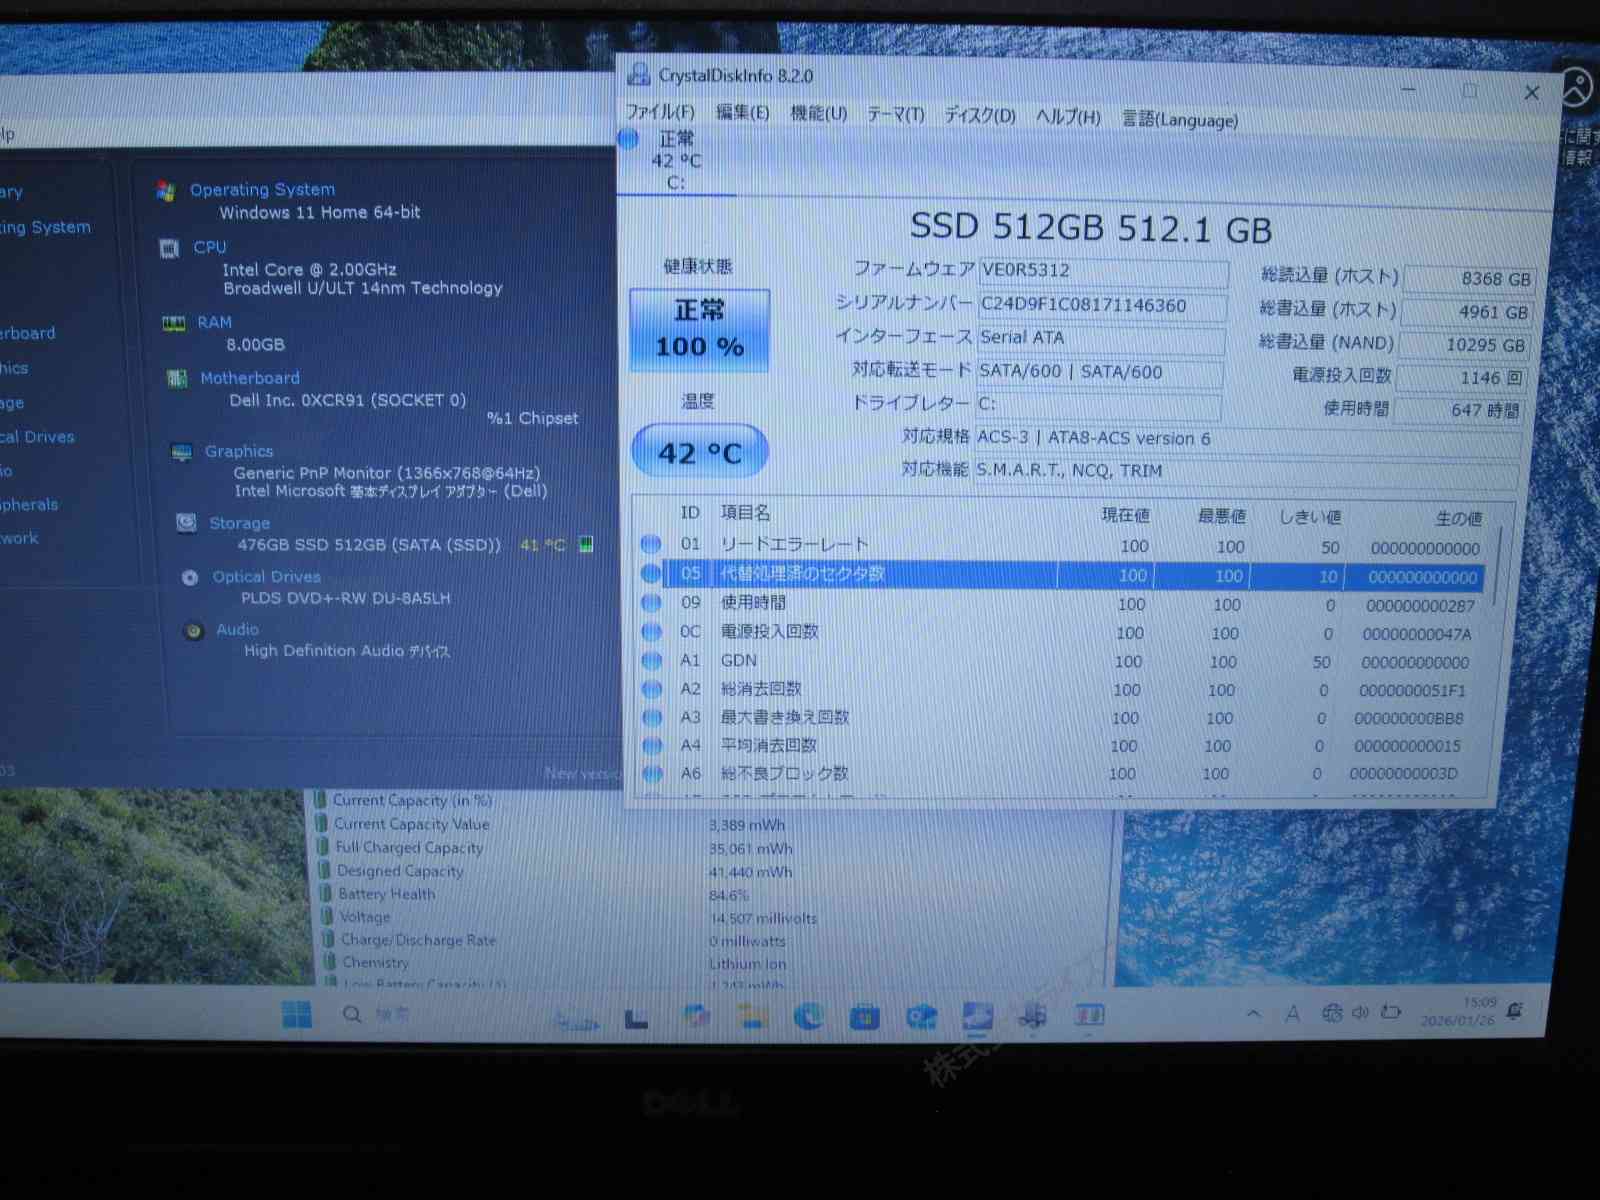This screenshot has width=1600, height=1200.
Task: Open the Windows Start menu
Action: [297, 1014]
